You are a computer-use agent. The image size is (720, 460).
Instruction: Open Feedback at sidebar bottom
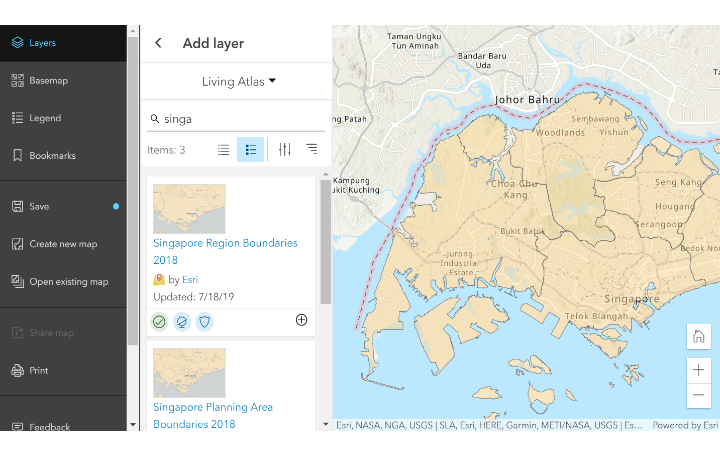pos(63,426)
